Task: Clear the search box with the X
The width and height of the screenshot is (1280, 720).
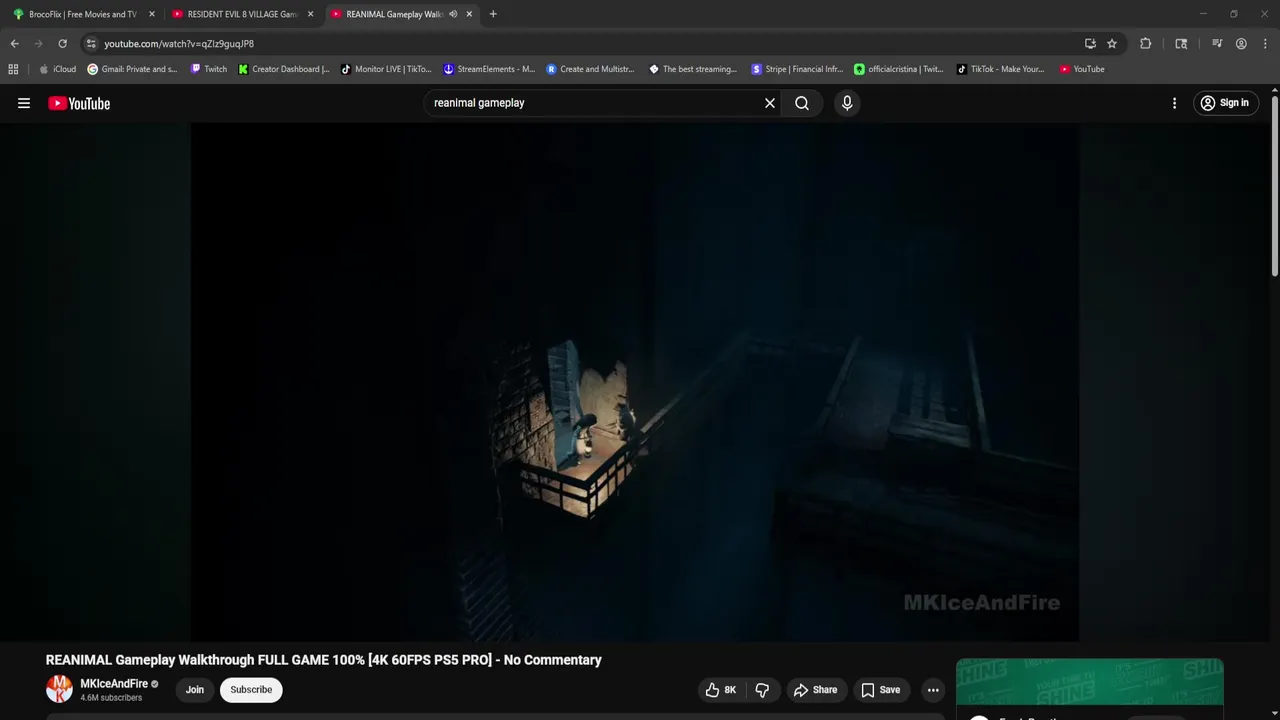Action: click(770, 103)
